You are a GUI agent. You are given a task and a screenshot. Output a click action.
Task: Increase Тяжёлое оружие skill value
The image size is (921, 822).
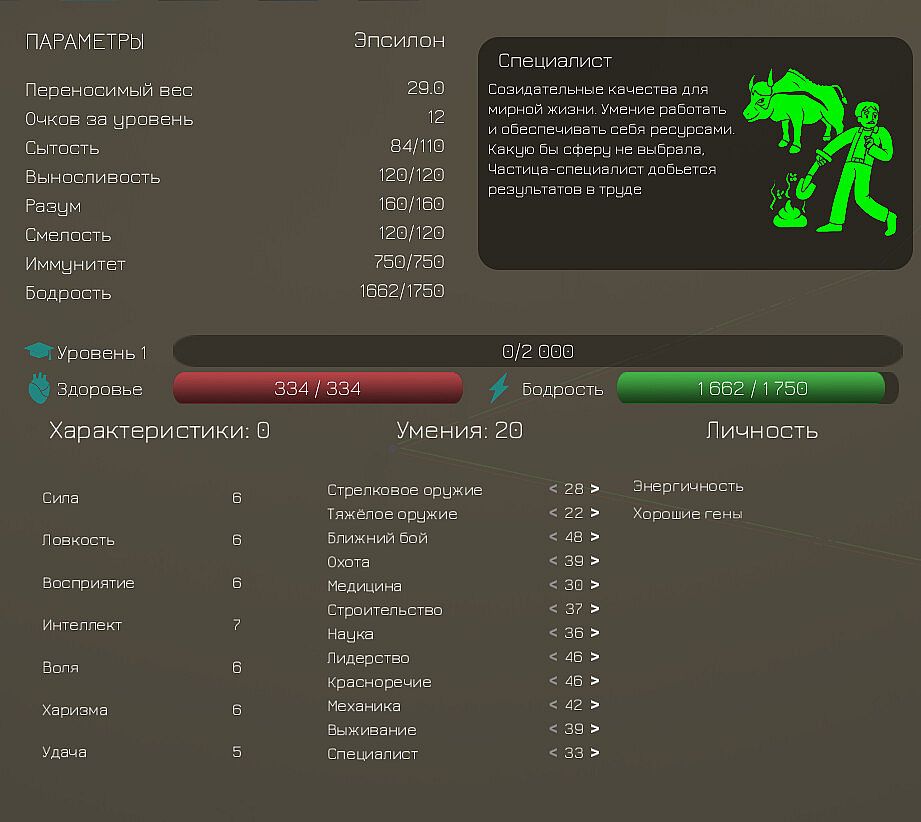click(x=595, y=512)
